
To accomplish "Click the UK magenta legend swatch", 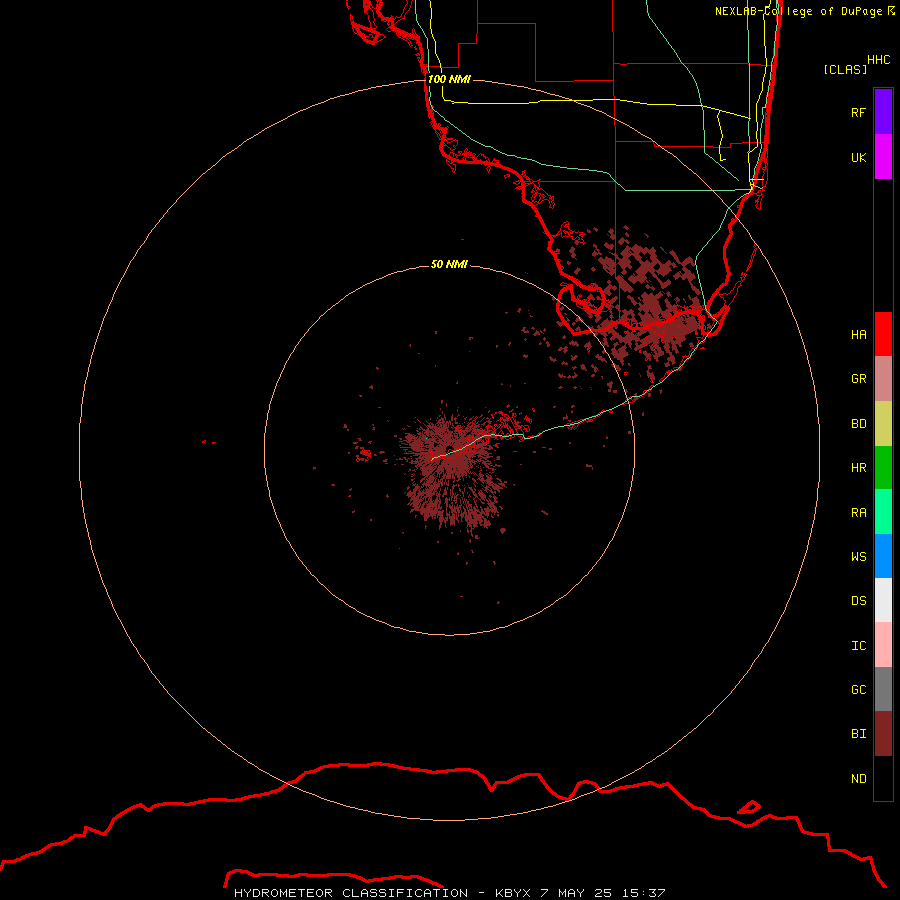I will [883, 157].
